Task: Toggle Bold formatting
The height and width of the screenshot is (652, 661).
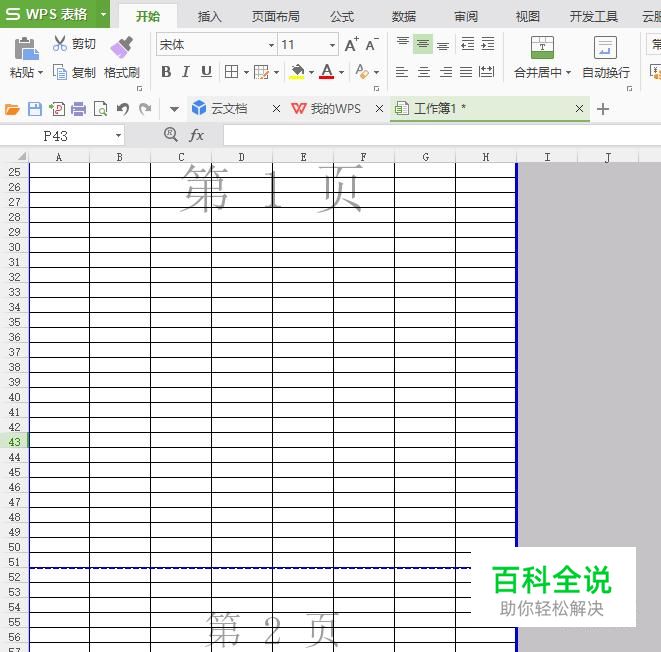Action: point(166,72)
